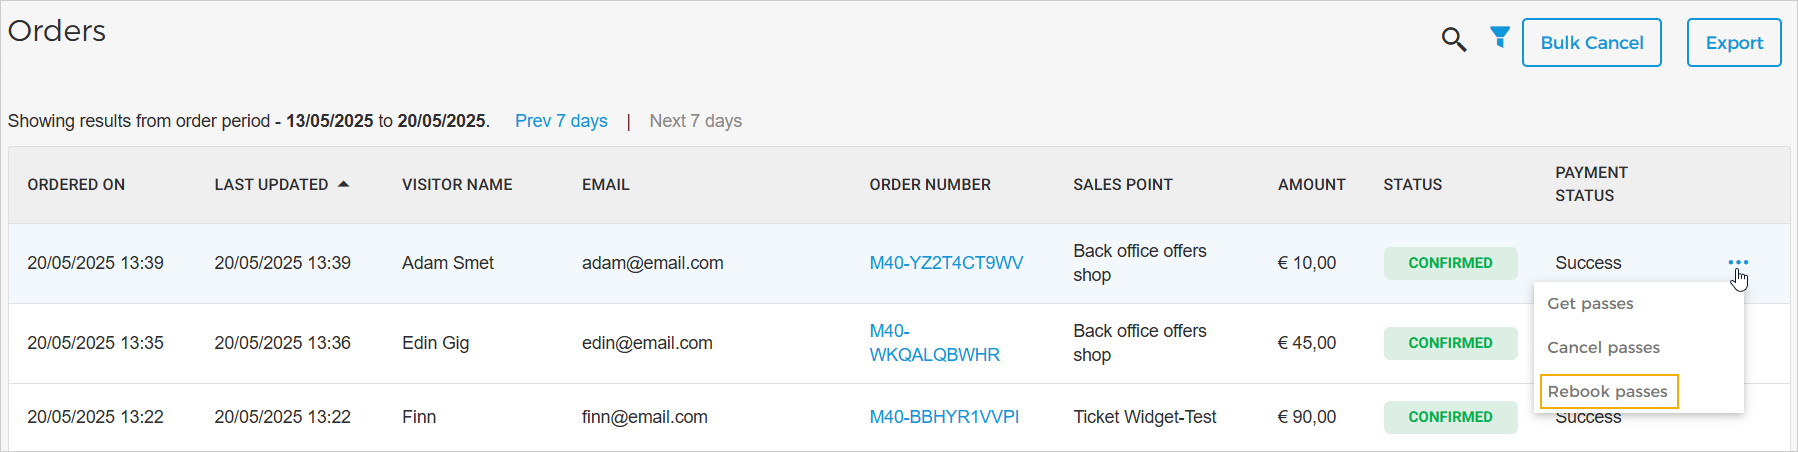This screenshot has height=452, width=1798.
Task: Go to Prev 7 days
Action: (561, 121)
